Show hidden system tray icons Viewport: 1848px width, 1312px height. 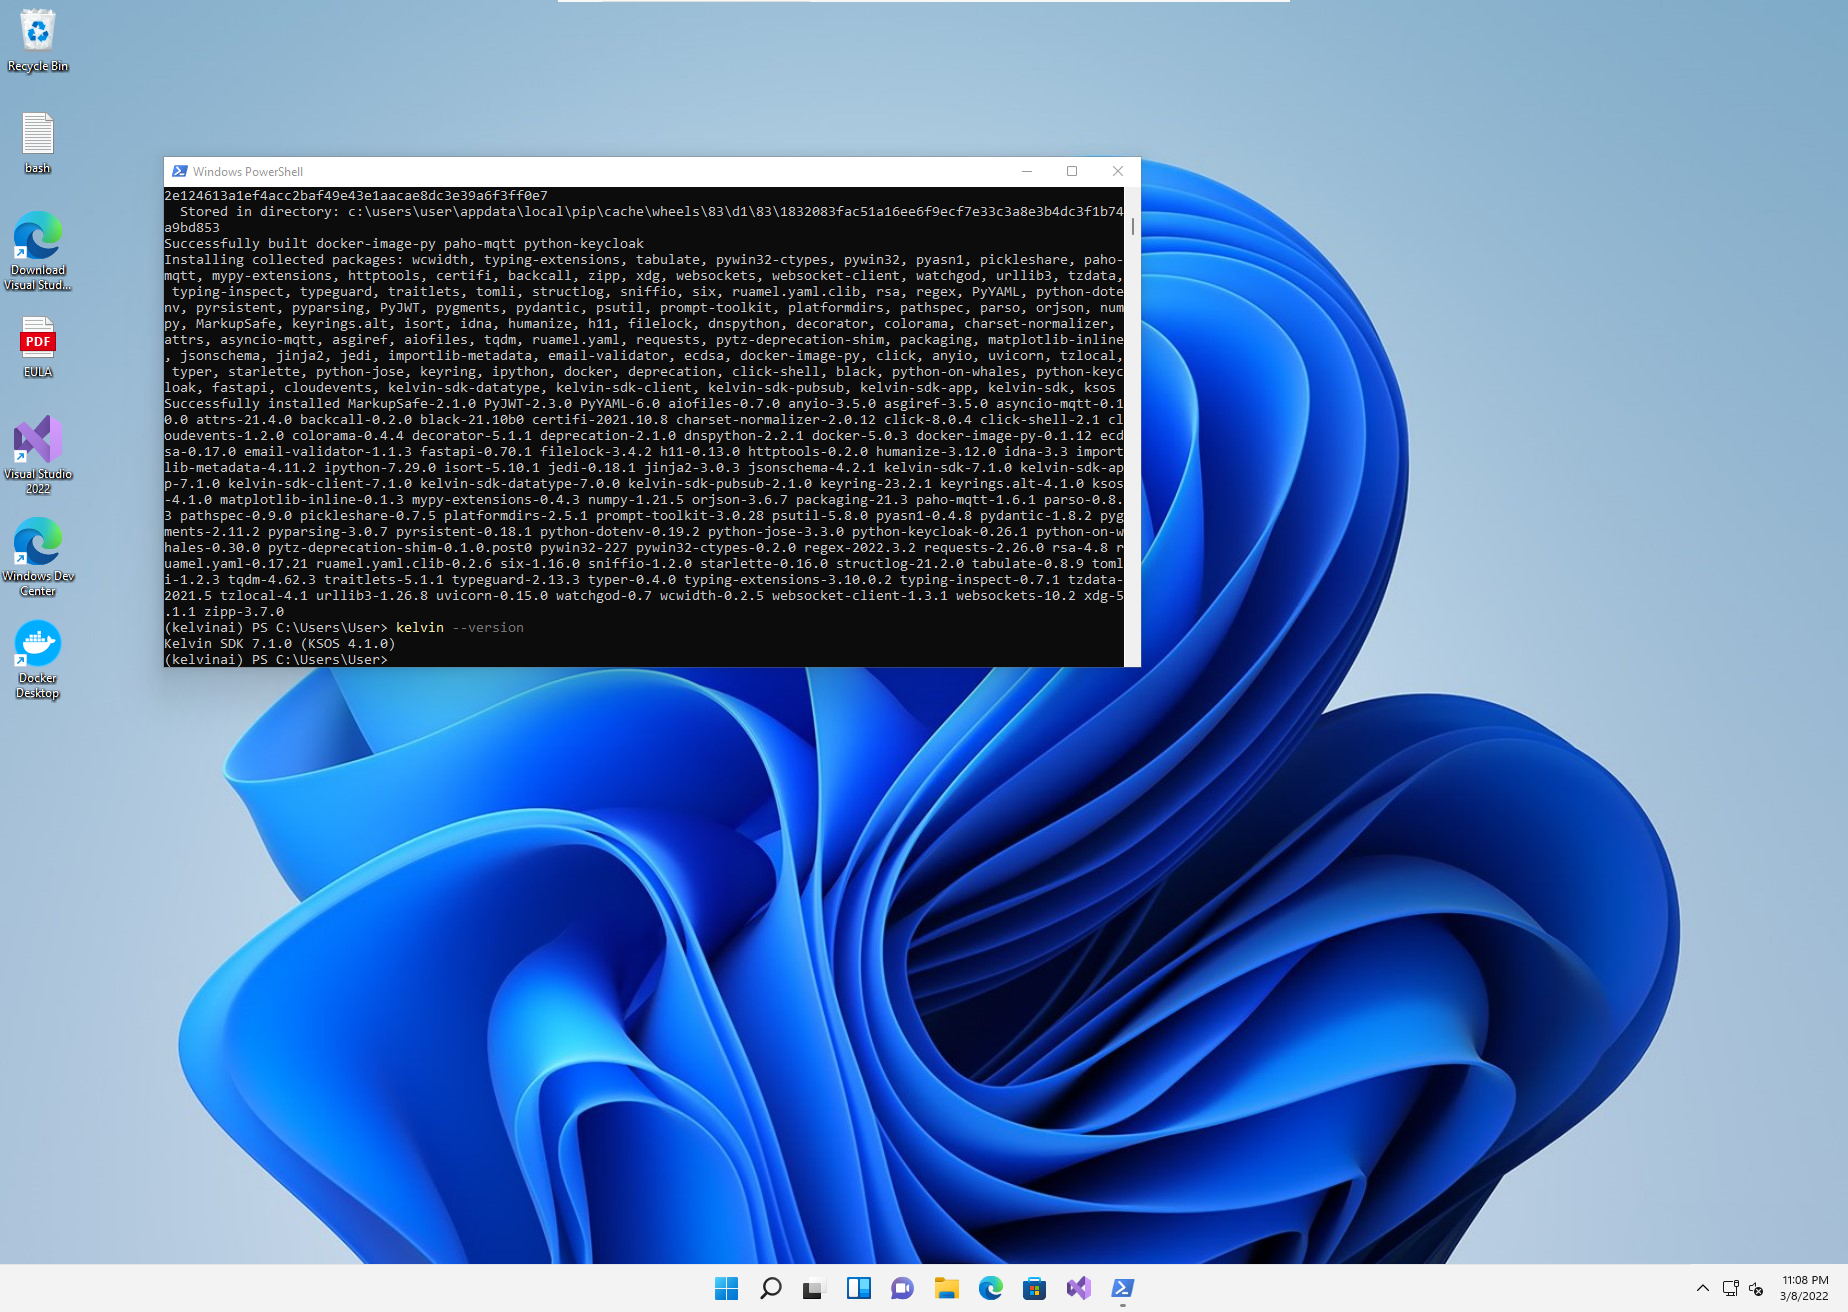1702,1288
